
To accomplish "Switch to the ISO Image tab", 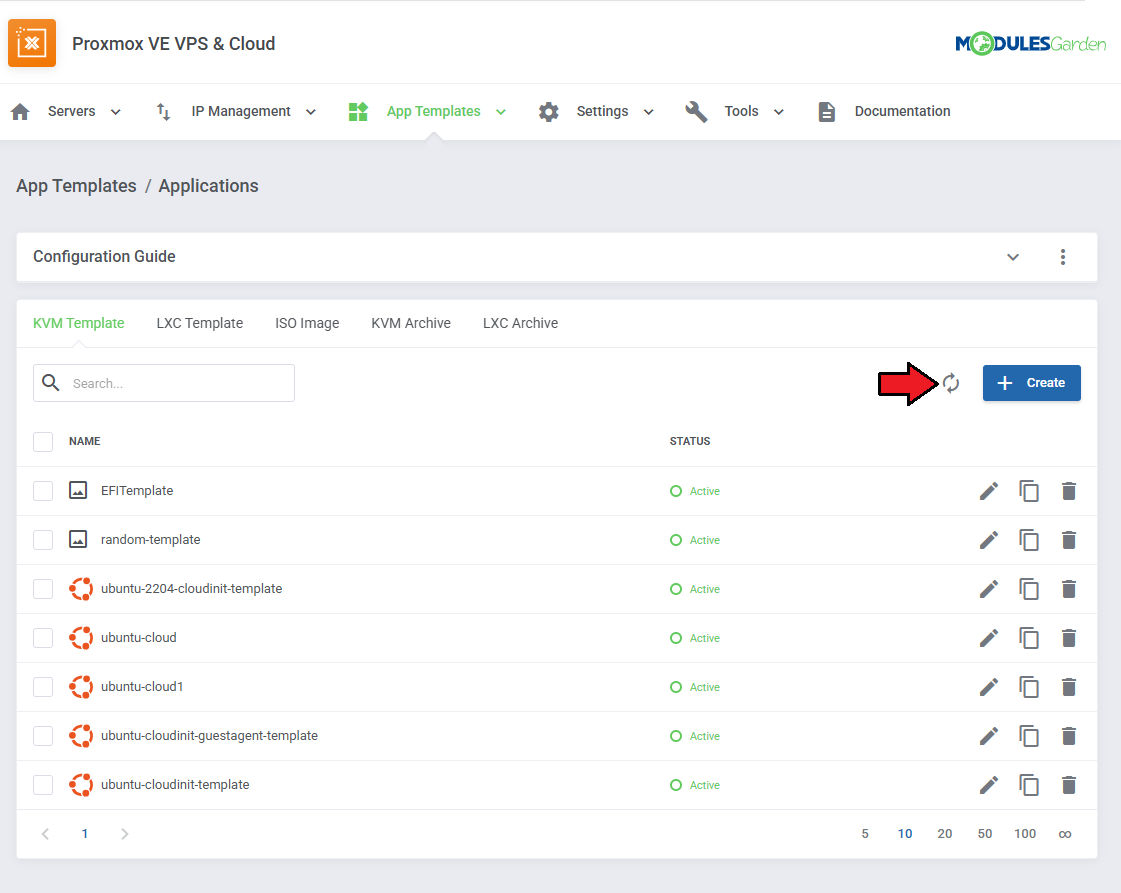I will pos(307,323).
